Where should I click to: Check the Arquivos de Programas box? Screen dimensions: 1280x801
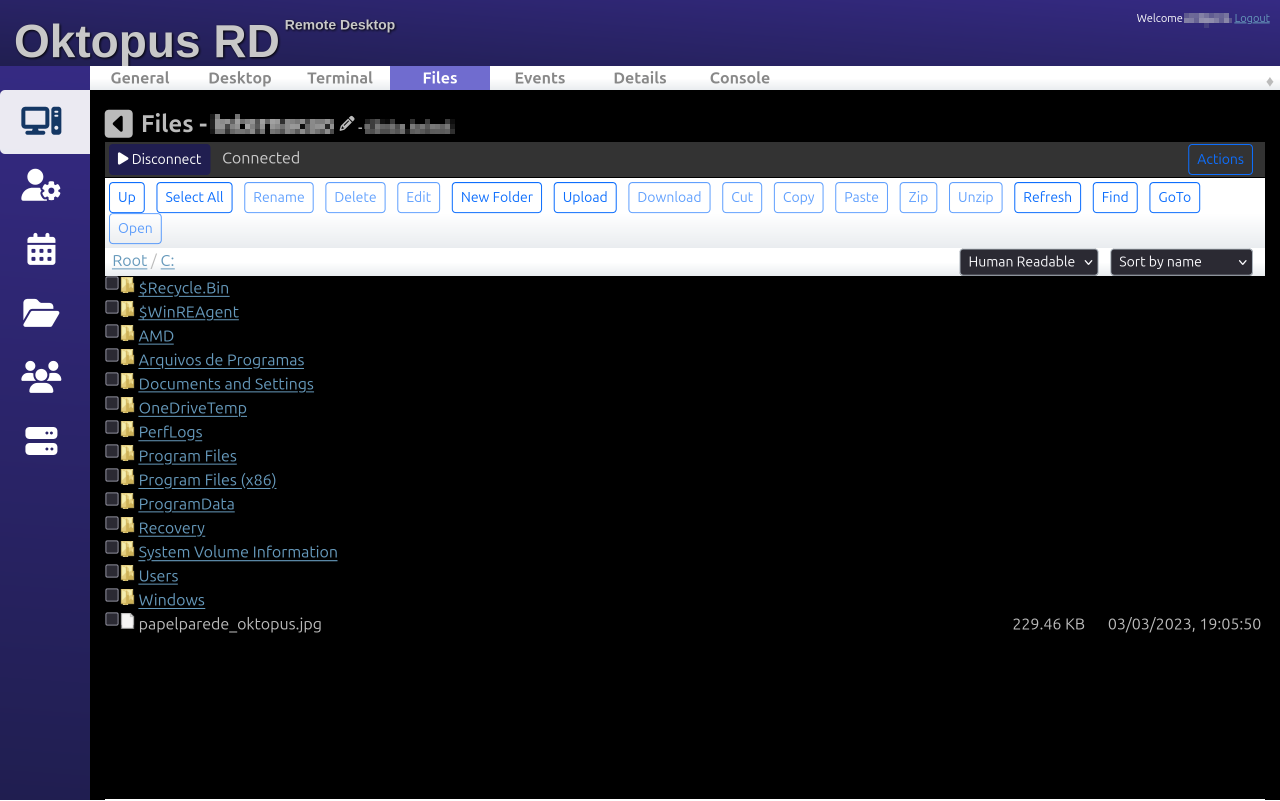click(x=112, y=356)
